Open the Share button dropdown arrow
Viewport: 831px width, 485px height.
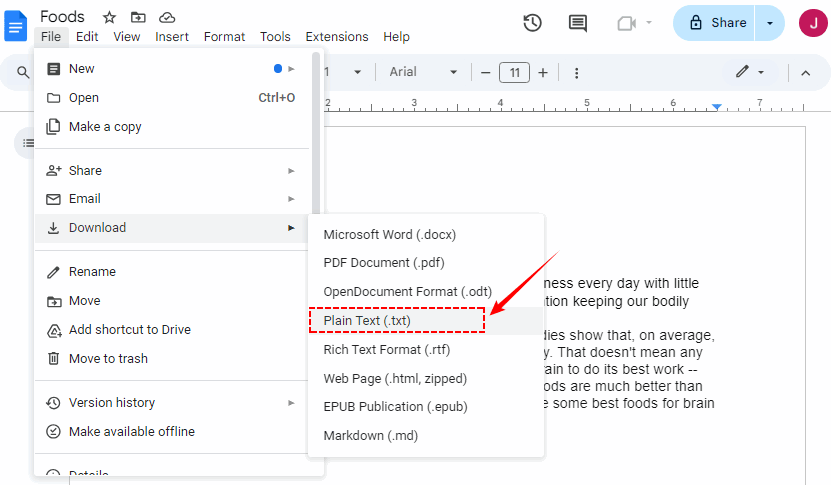[x=770, y=23]
